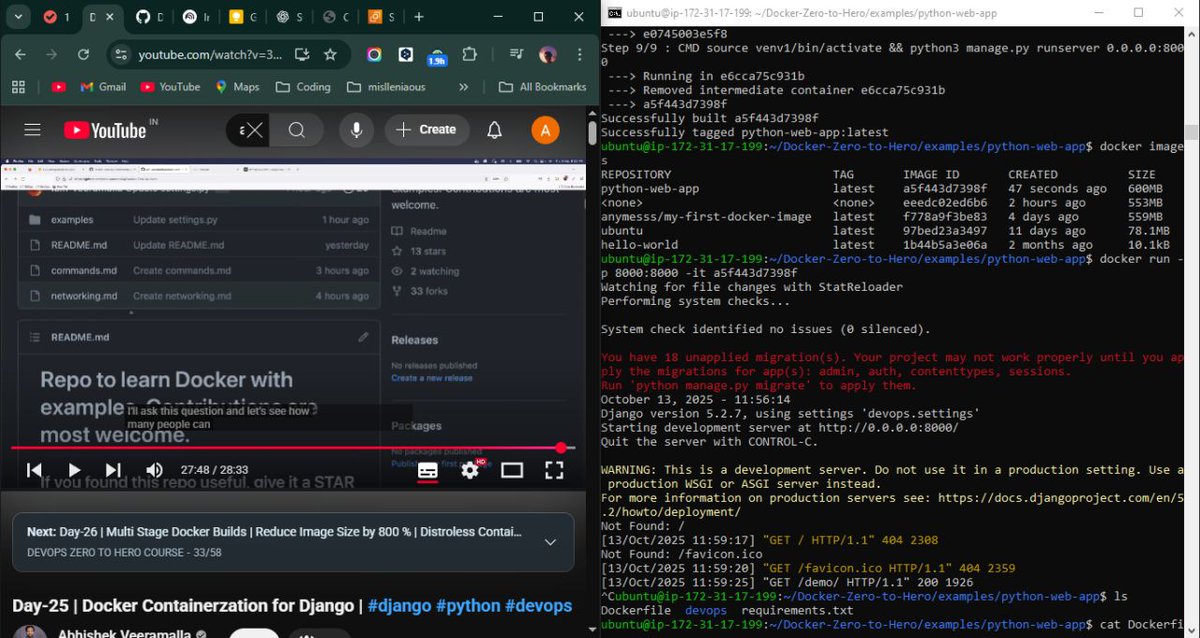Open the #devops hashtag link
The image size is (1200, 638).
[539, 606]
